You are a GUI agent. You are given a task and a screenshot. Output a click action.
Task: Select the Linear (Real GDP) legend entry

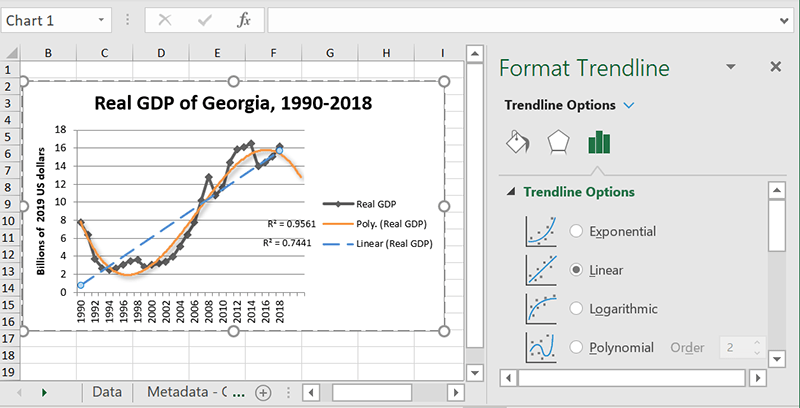tap(378, 244)
